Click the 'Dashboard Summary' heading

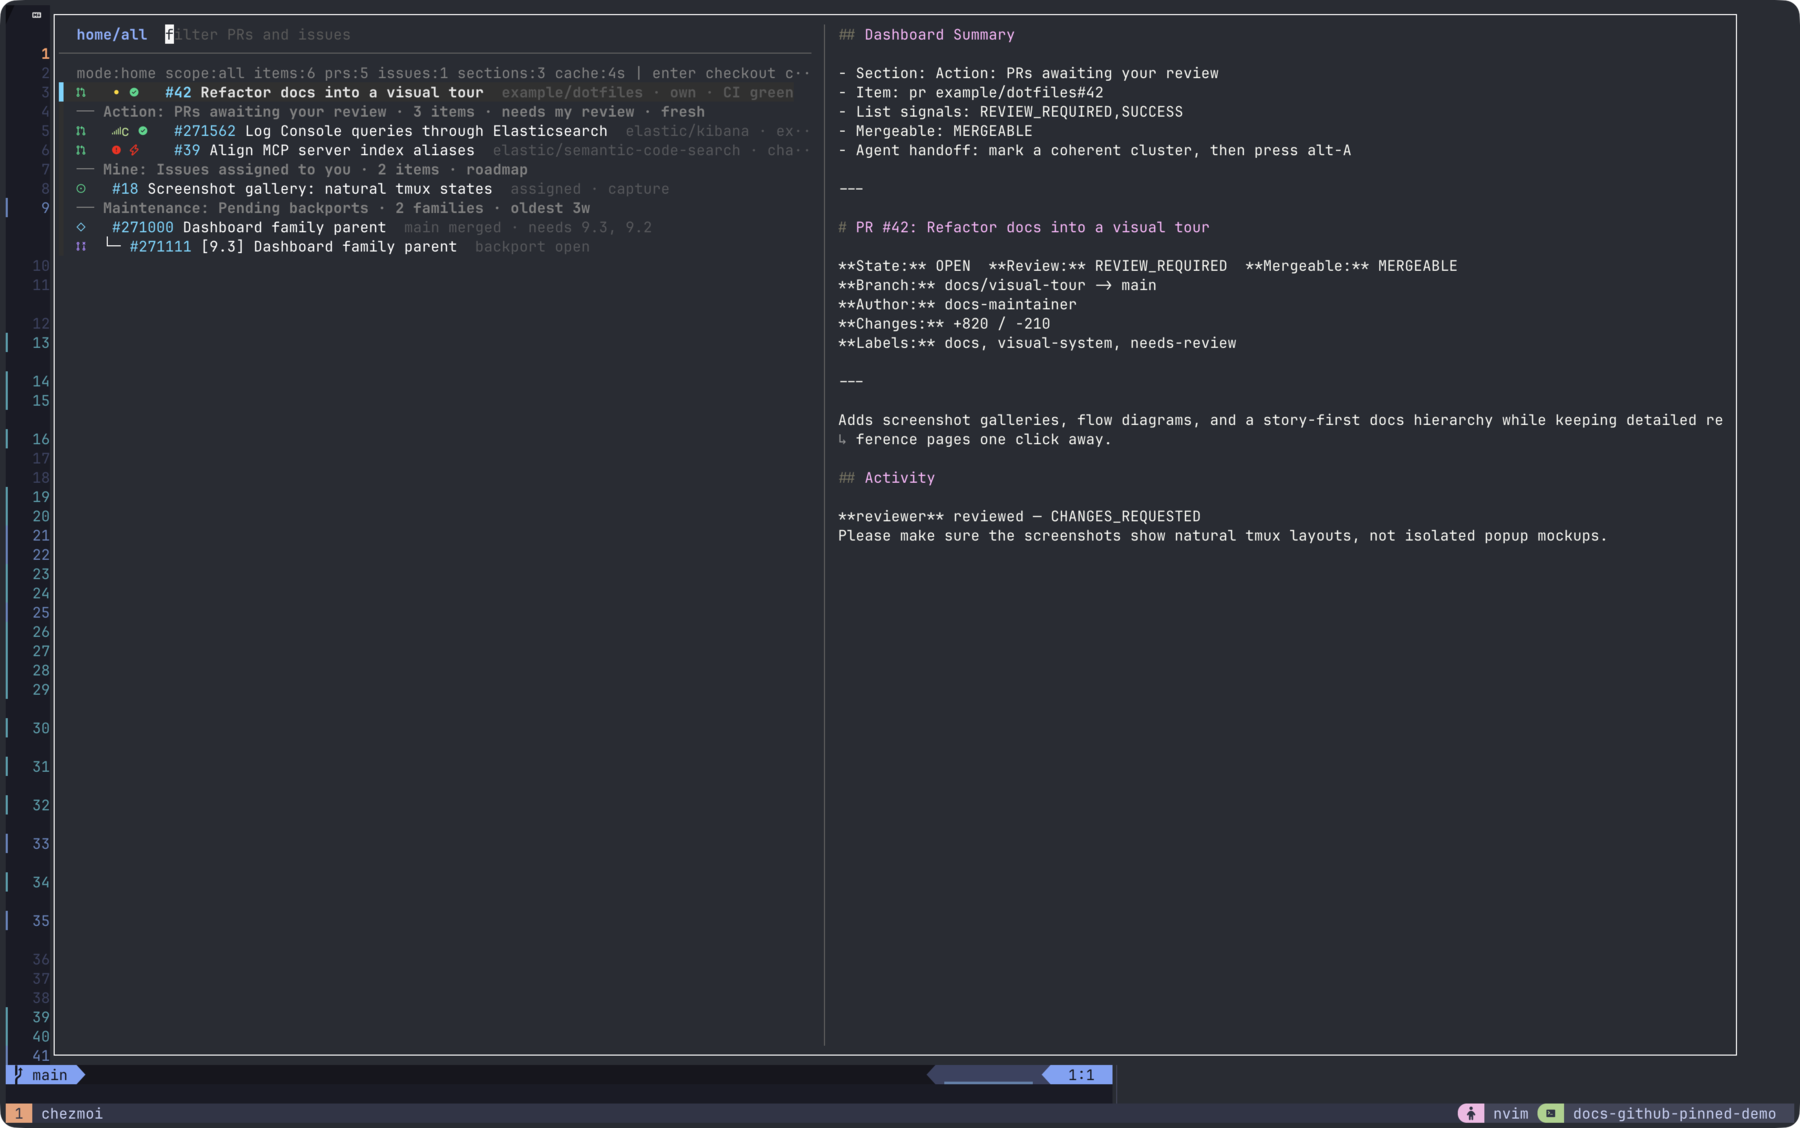coord(939,35)
